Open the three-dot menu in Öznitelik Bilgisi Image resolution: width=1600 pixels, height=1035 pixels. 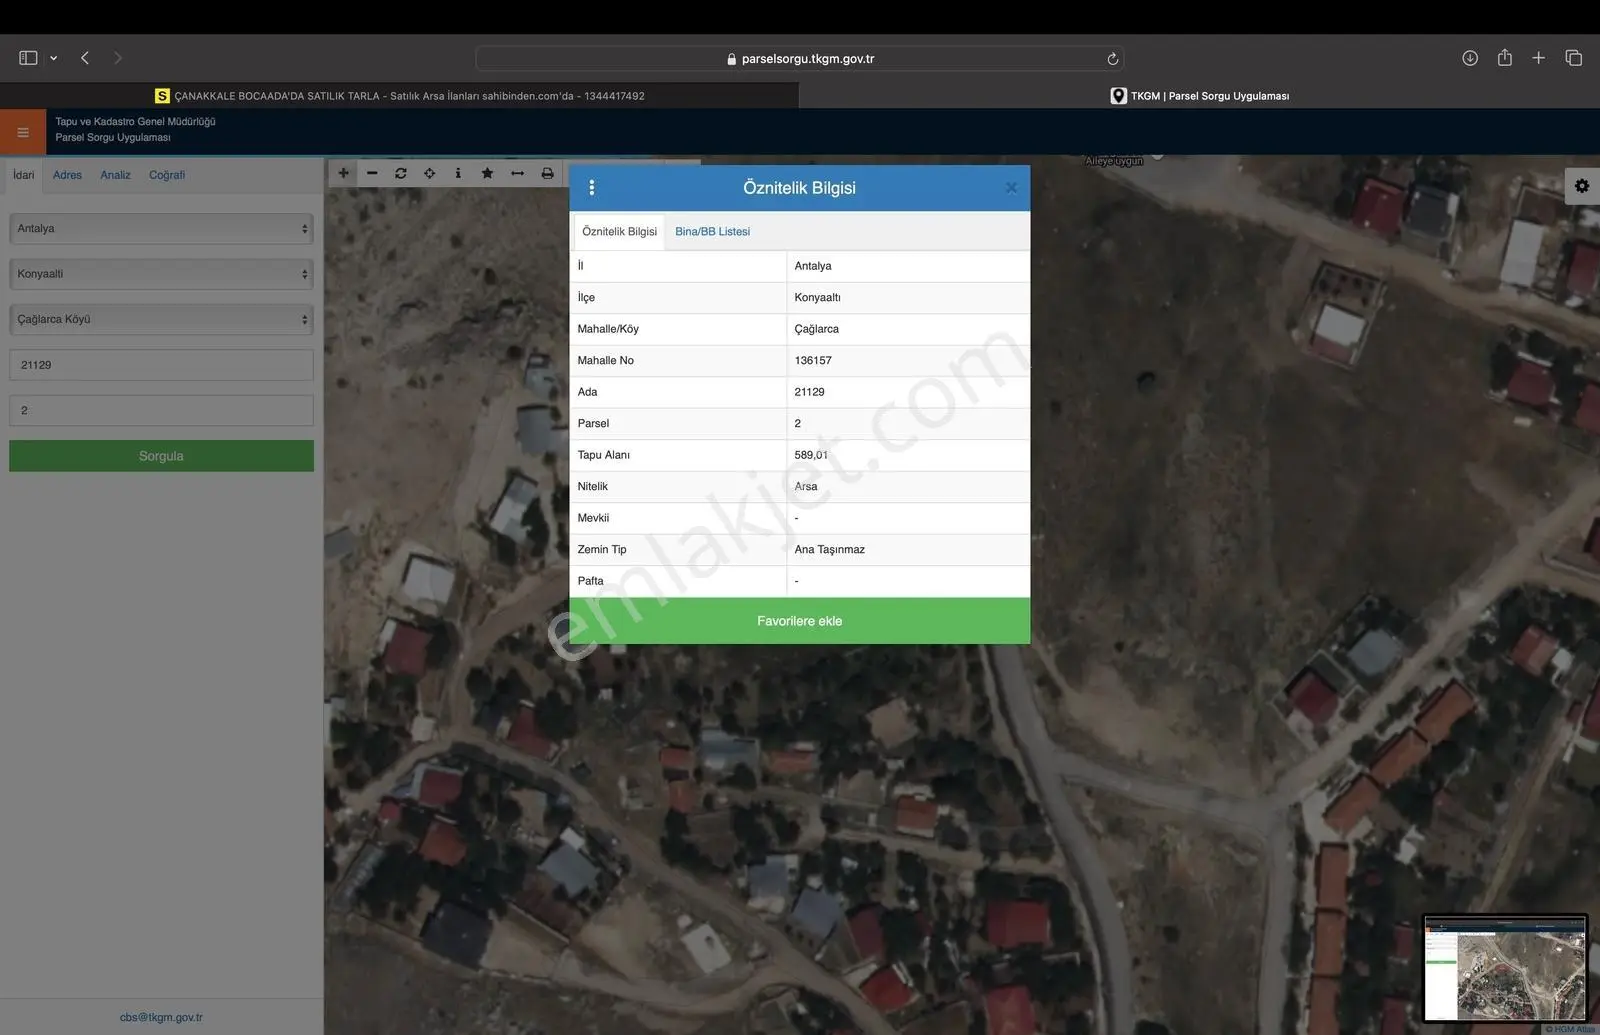(592, 188)
